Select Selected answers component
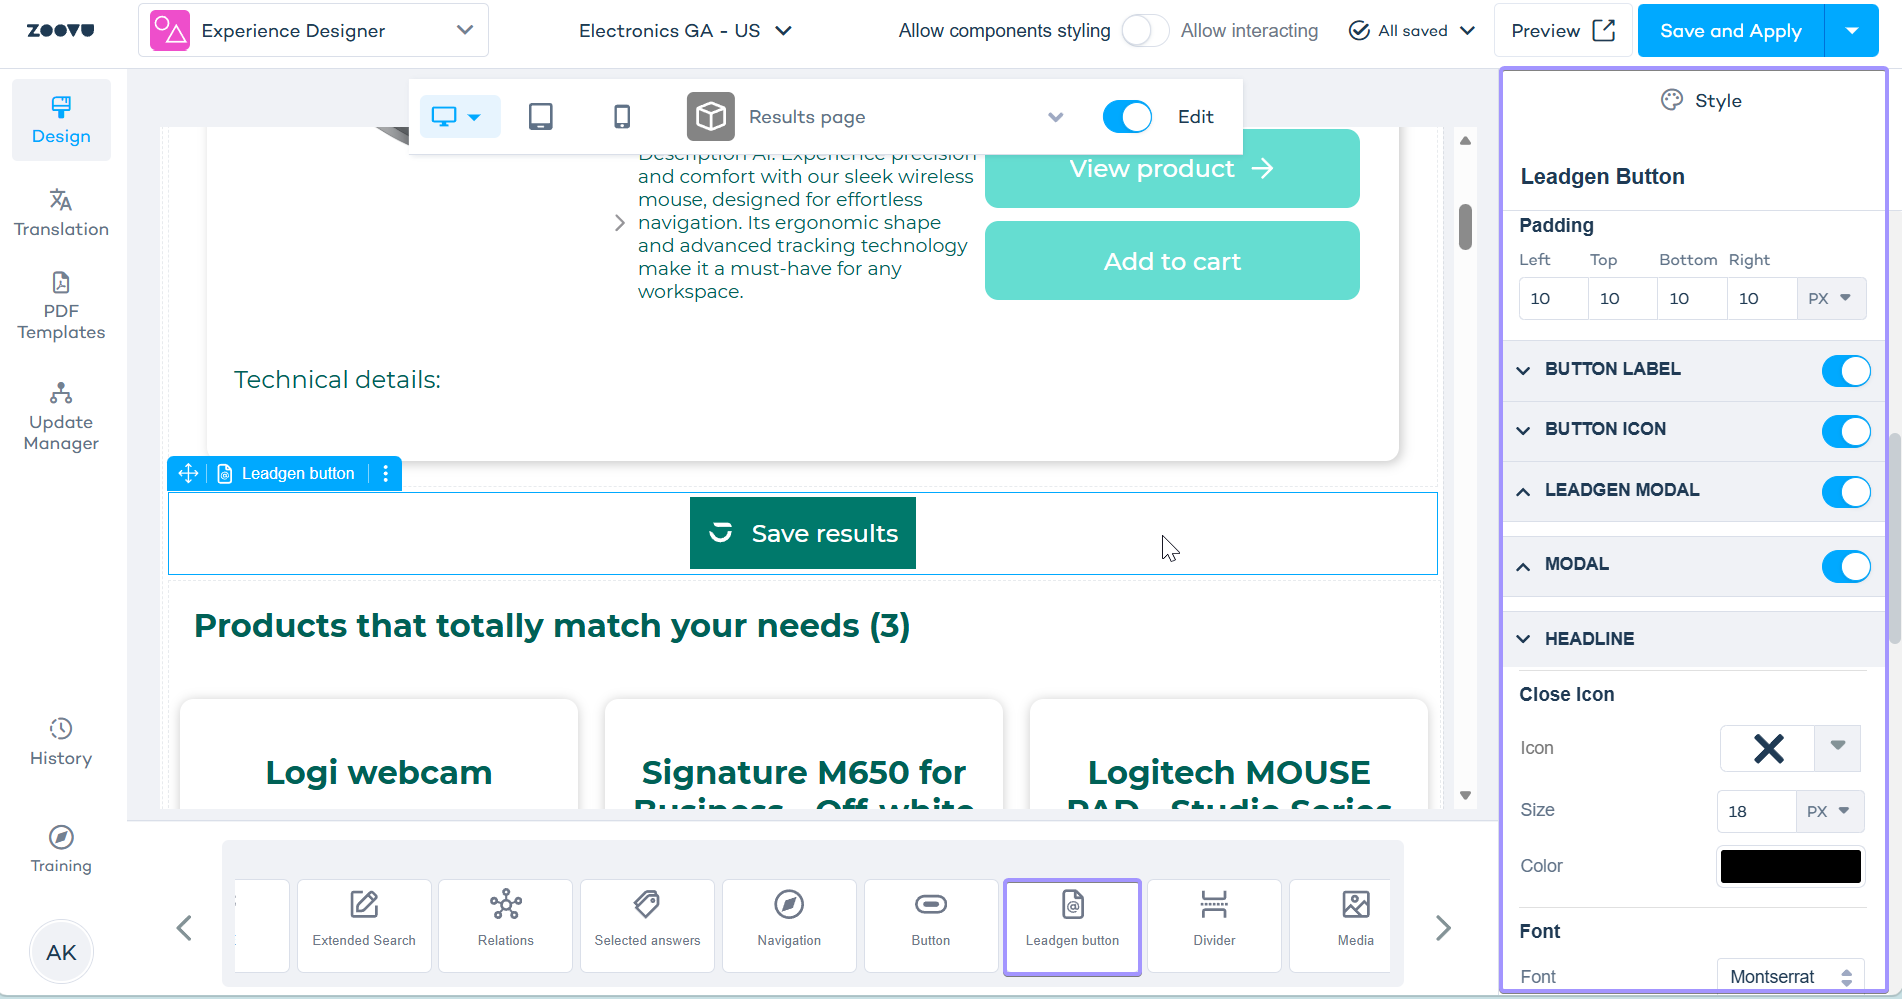The height and width of the screenshot is (999, 1902). [647, 925]
